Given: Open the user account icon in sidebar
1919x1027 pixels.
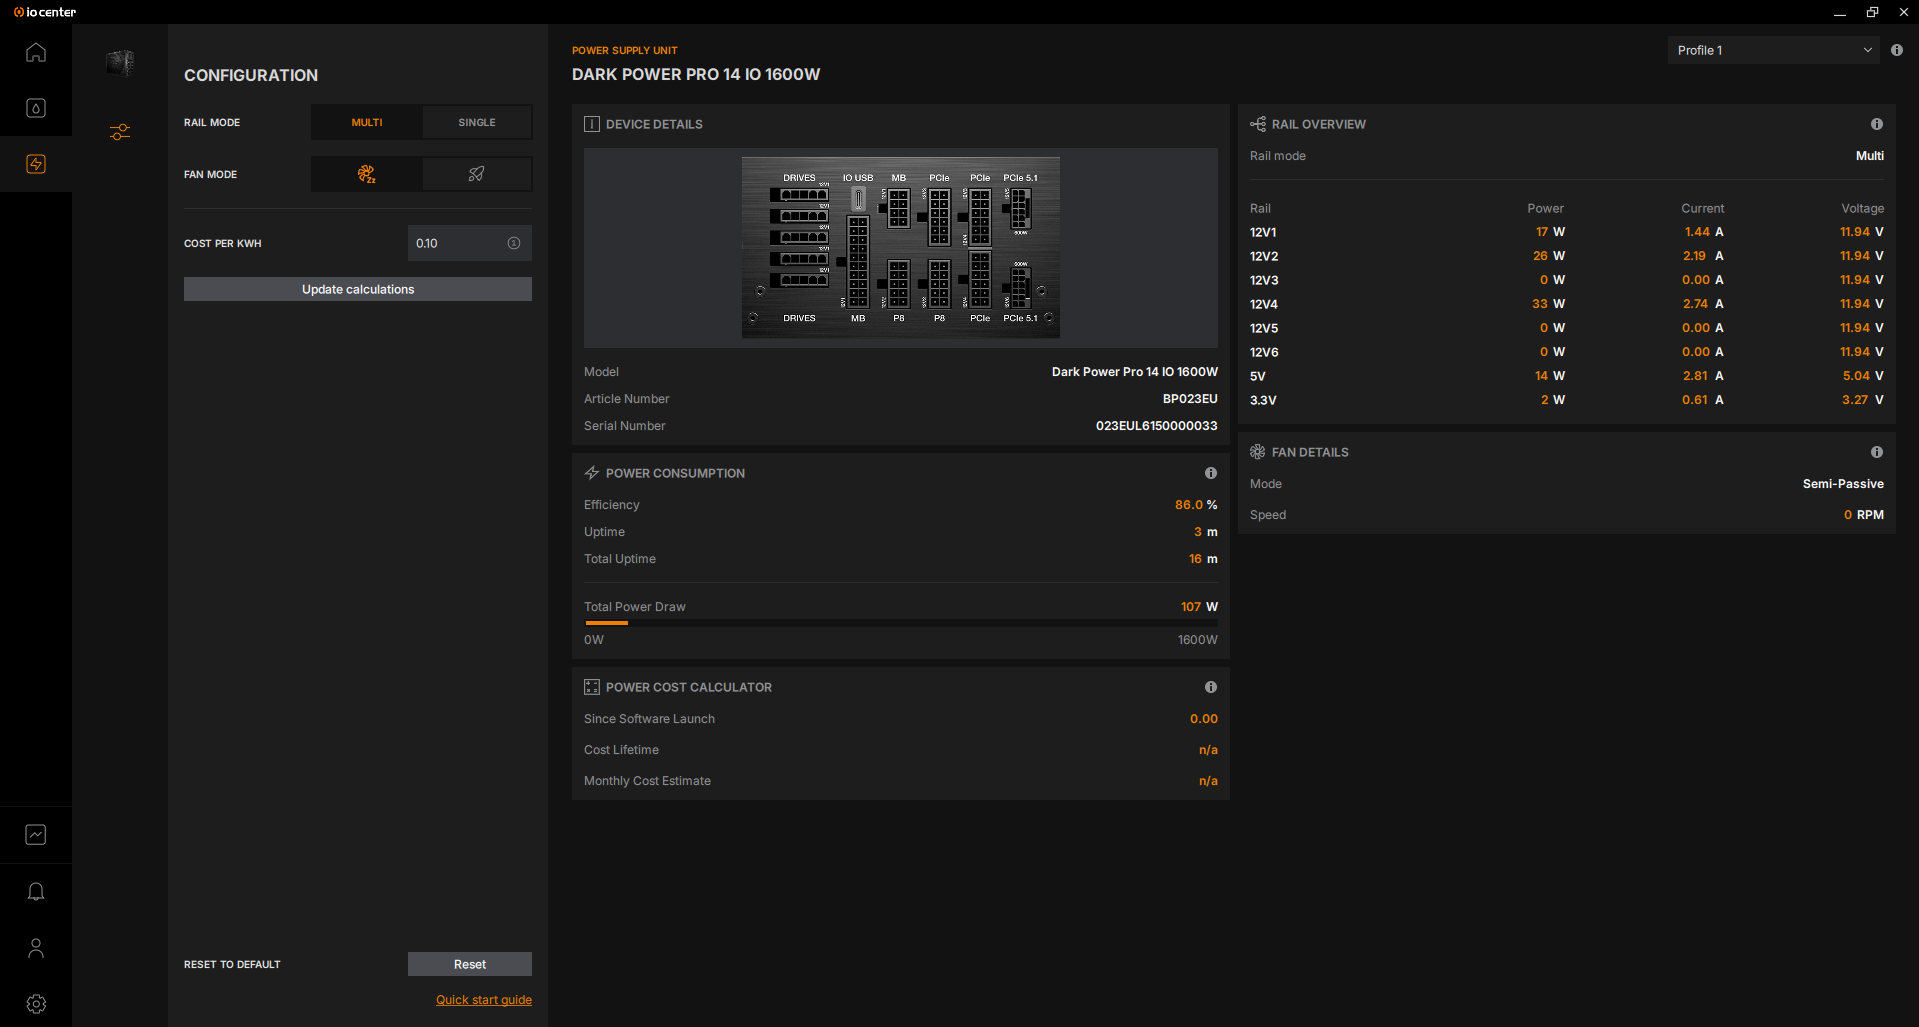Looking at the screenshot, I should [x=36, y=948].
